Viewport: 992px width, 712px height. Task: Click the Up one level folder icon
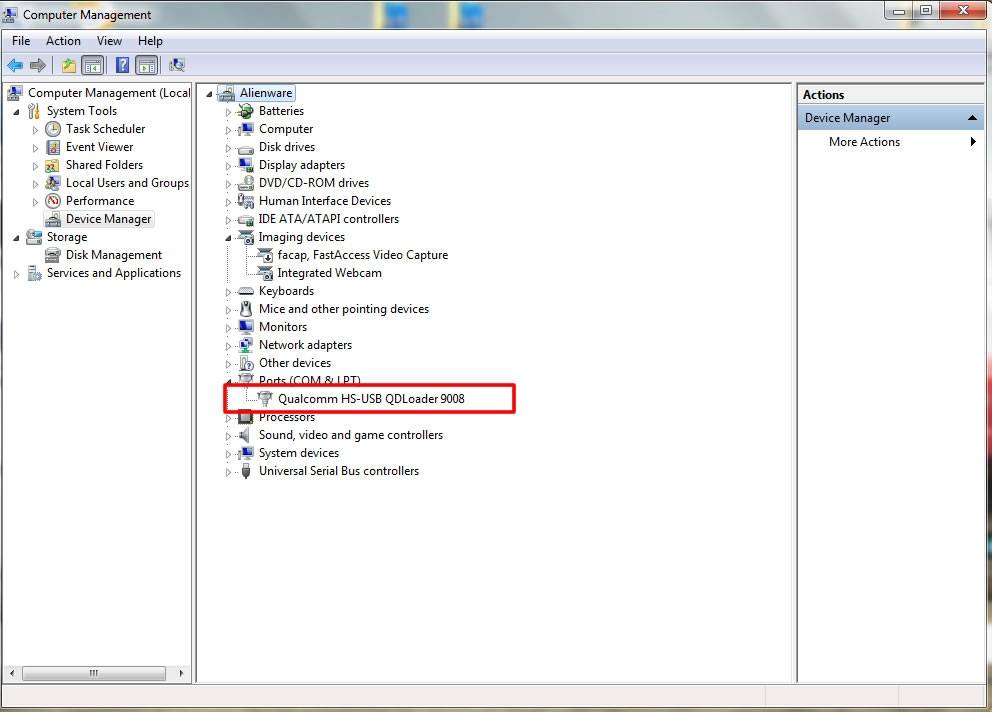(x=68, y=66)
